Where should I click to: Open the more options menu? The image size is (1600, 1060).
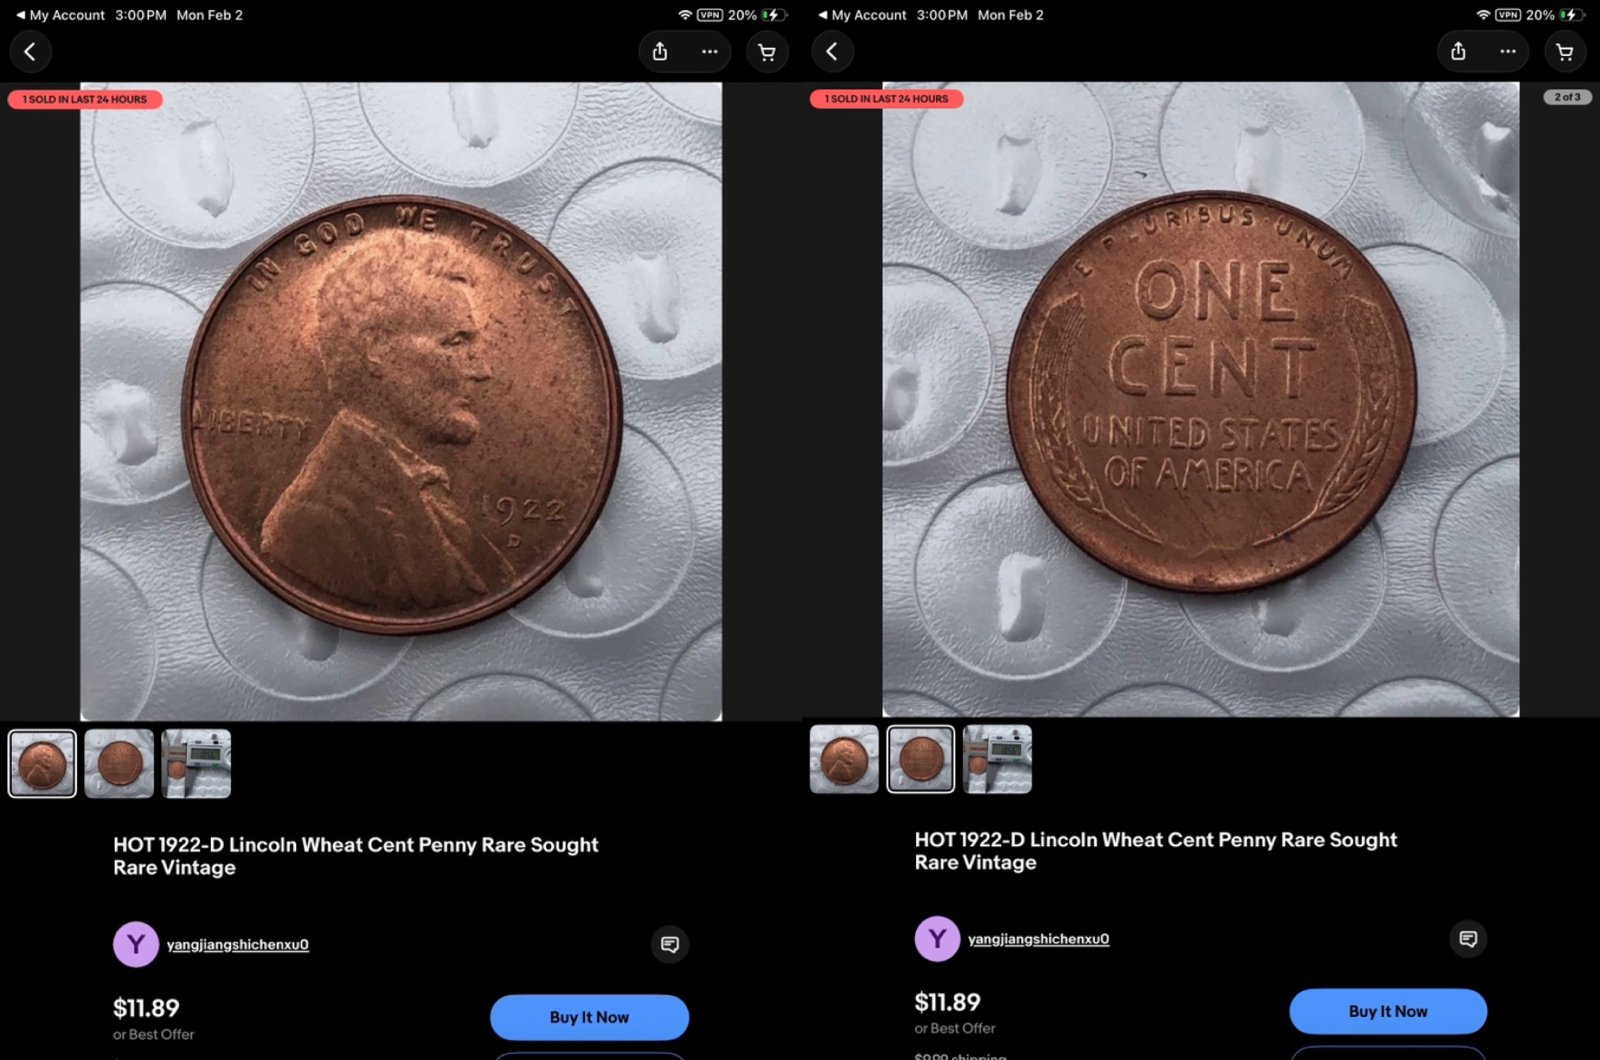point(710,52)
